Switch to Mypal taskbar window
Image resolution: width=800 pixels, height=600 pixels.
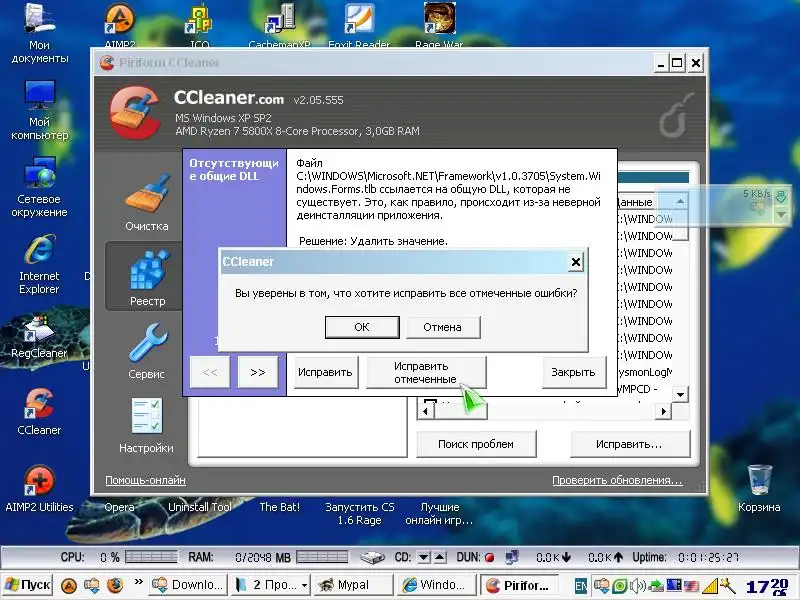click(352, 585)
